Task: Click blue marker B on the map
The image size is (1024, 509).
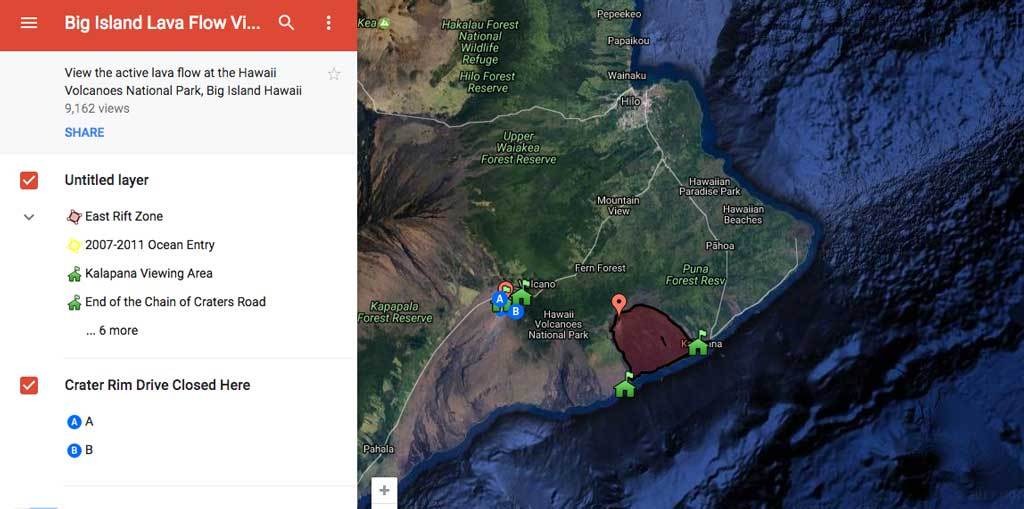Action: 515,312
